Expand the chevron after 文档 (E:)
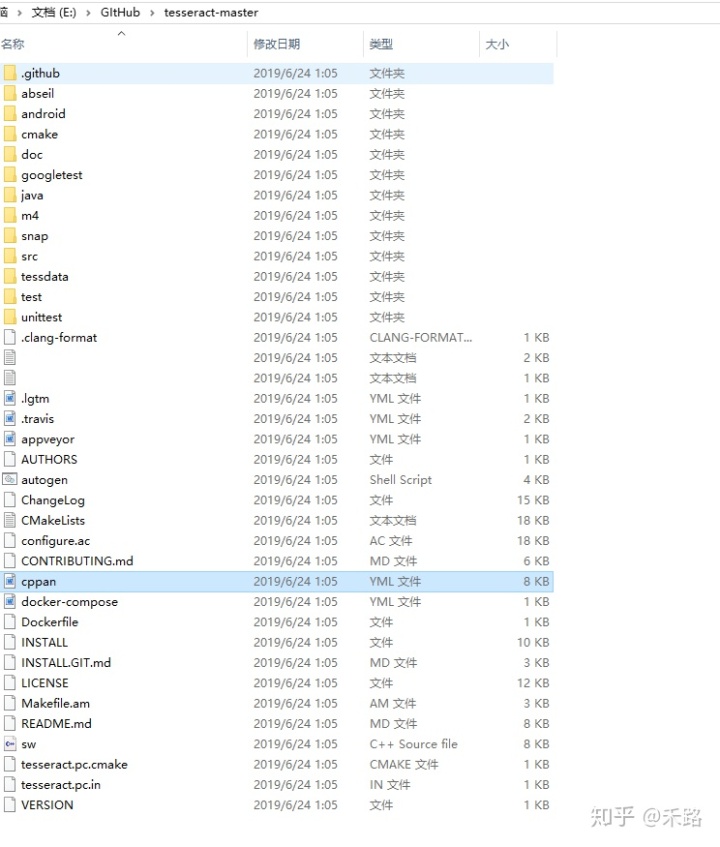This screenshot has height=847, width=720. point(88,13)
